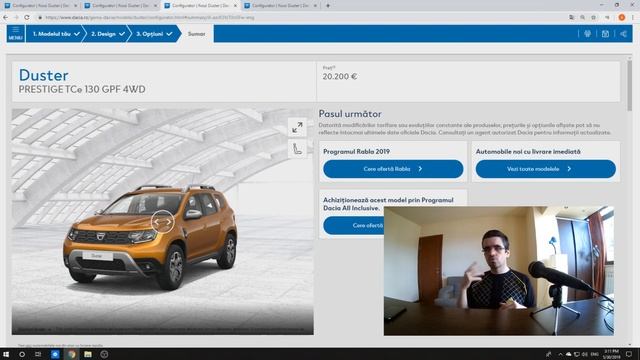Bookmark this page with star icon

(593, 18)
